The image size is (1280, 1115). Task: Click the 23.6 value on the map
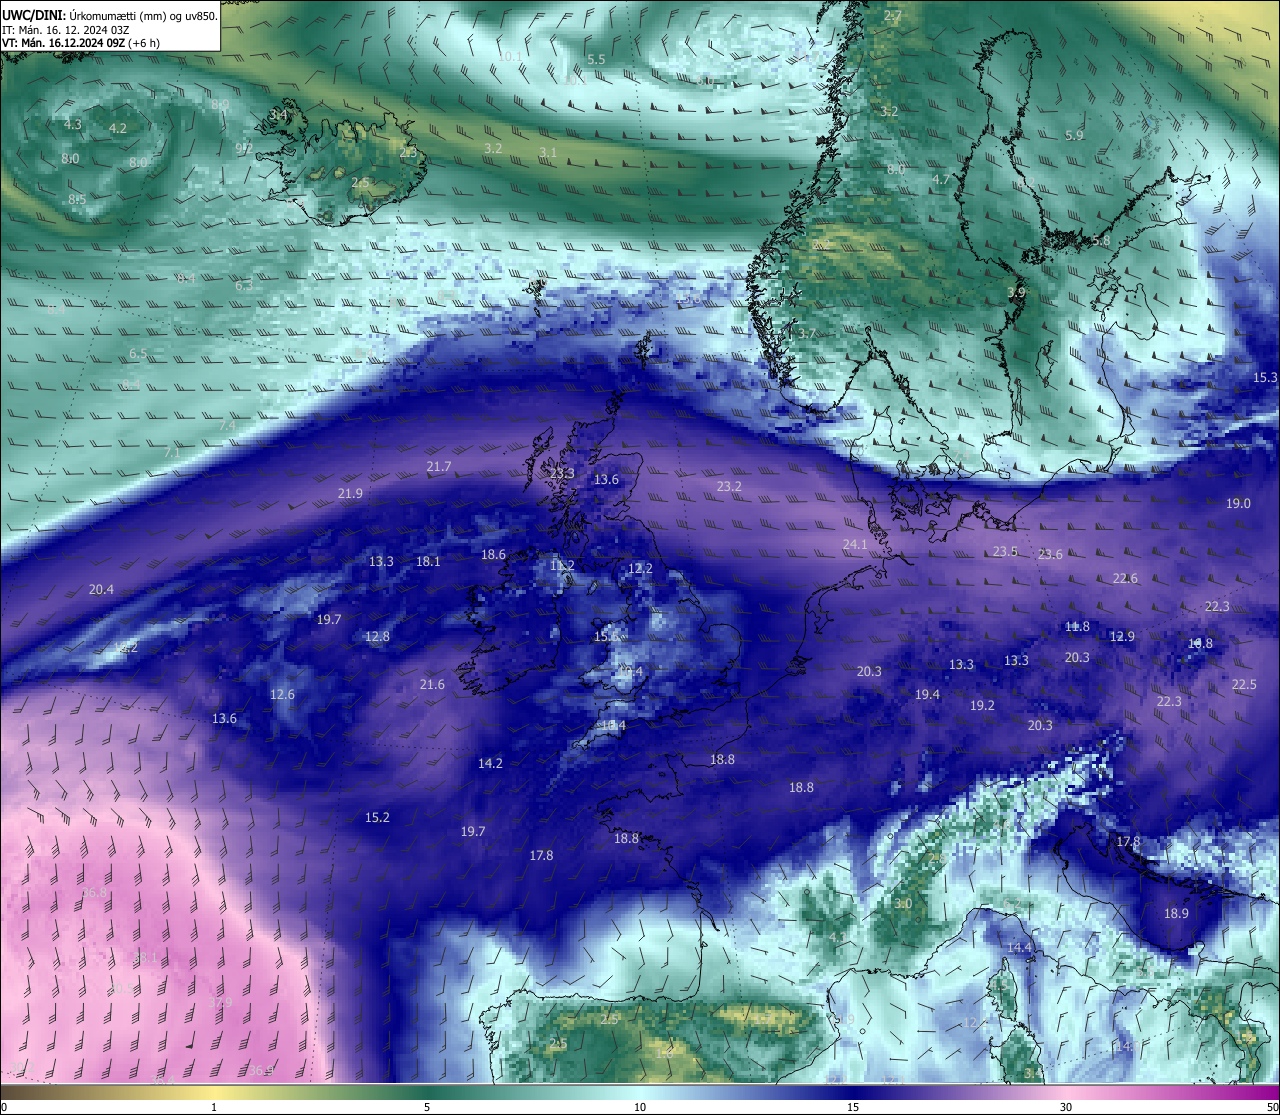[1050, 555]
